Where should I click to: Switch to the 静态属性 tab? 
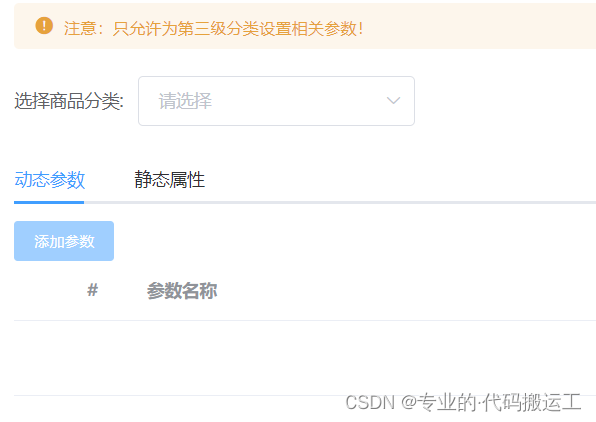(x=170, y=179)
